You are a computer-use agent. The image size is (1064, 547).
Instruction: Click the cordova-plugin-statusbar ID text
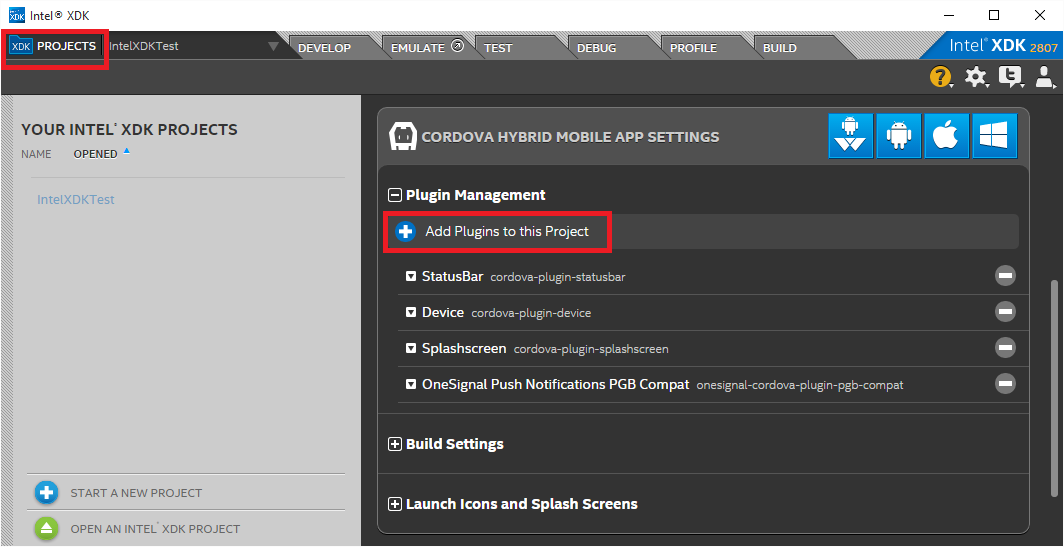point(558,277)
